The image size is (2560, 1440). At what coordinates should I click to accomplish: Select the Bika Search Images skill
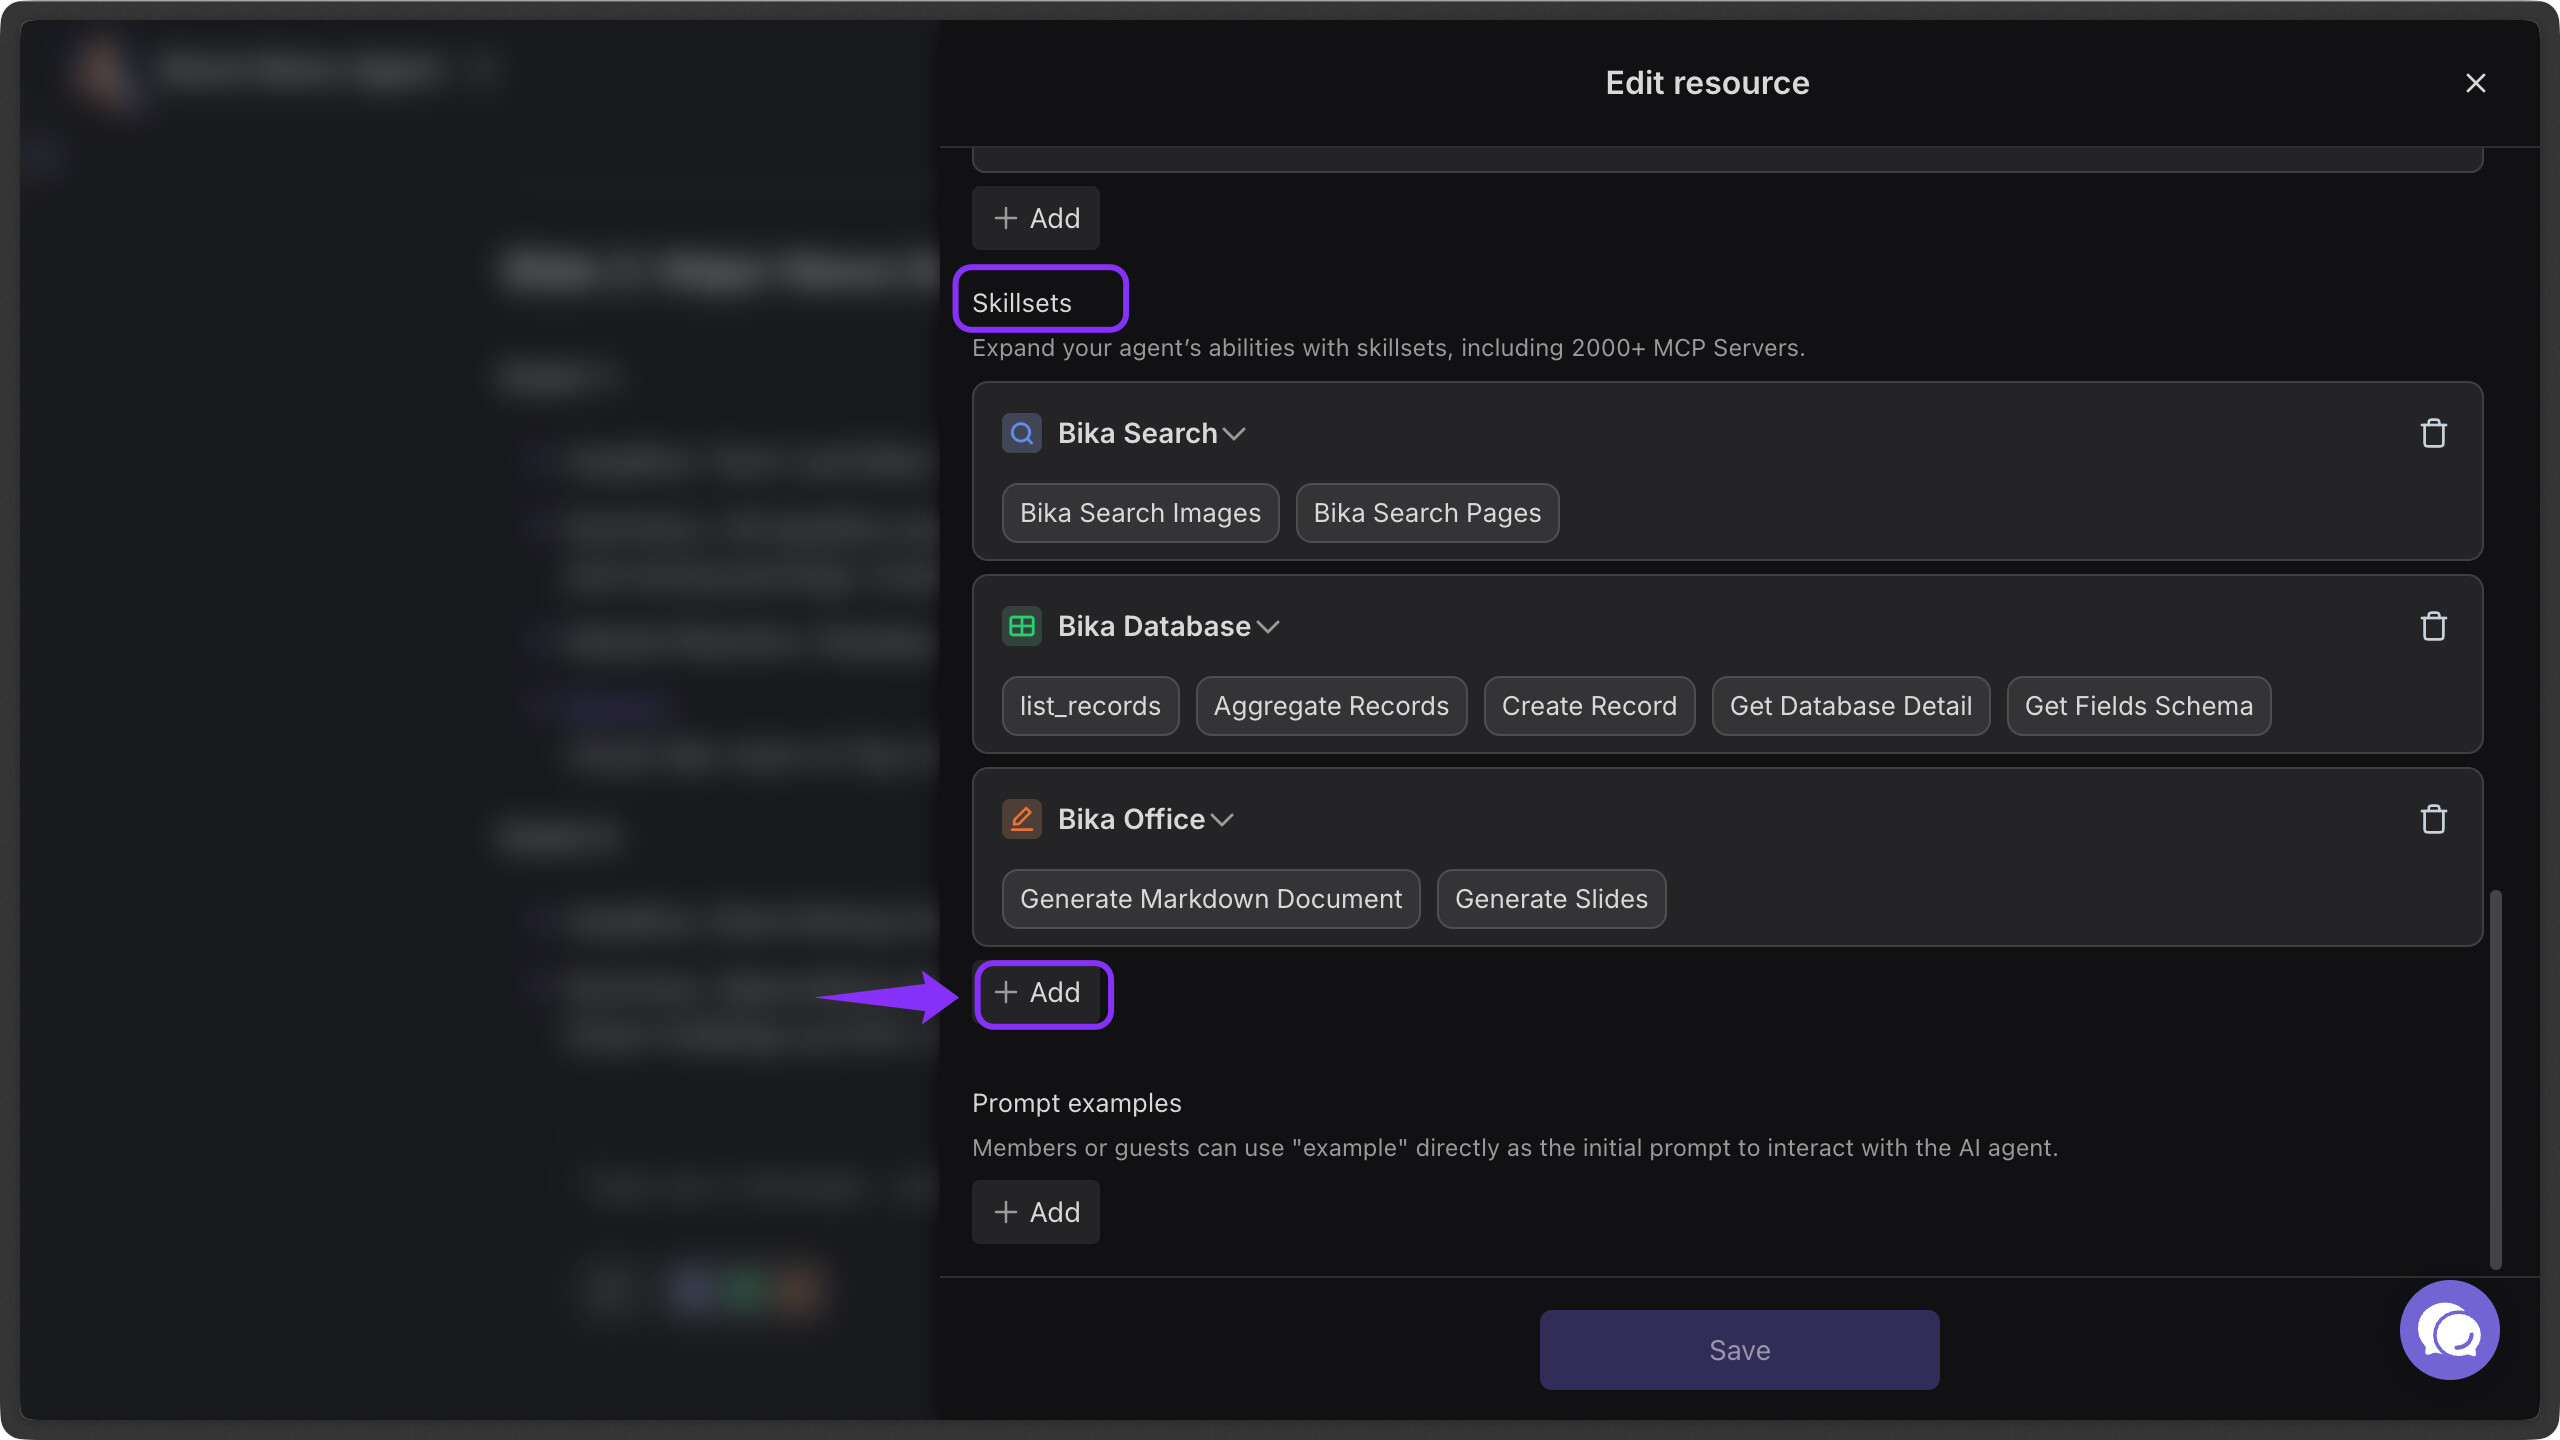pyautogui.click(x=1140, y=513)
